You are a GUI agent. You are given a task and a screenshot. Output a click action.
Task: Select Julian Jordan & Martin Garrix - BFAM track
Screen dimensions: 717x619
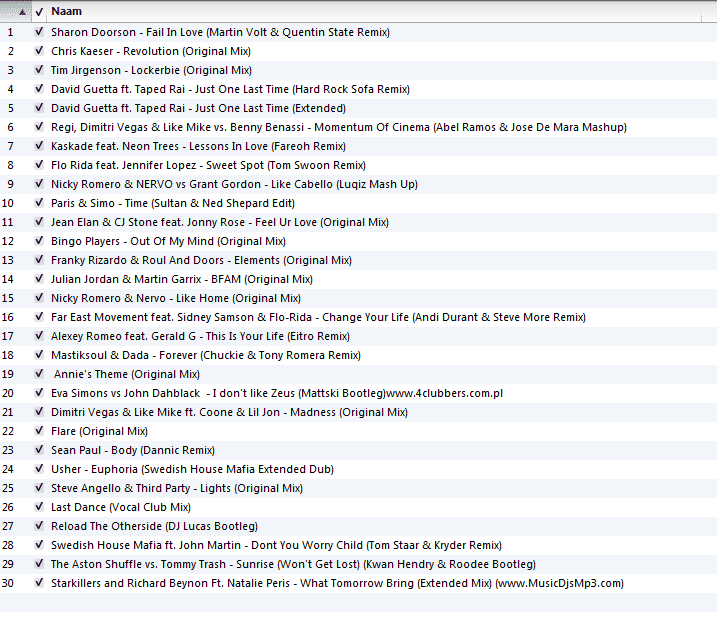pyautogui.click(x=181, y=279)
